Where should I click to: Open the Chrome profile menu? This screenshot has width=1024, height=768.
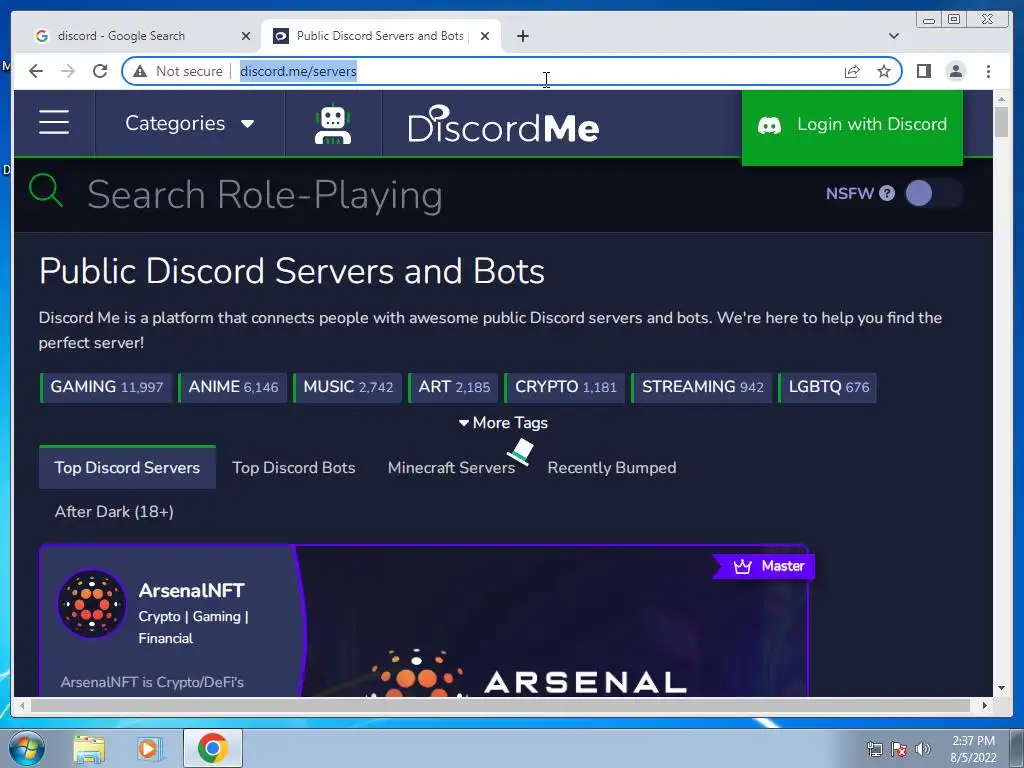click(x=955, y=71)
